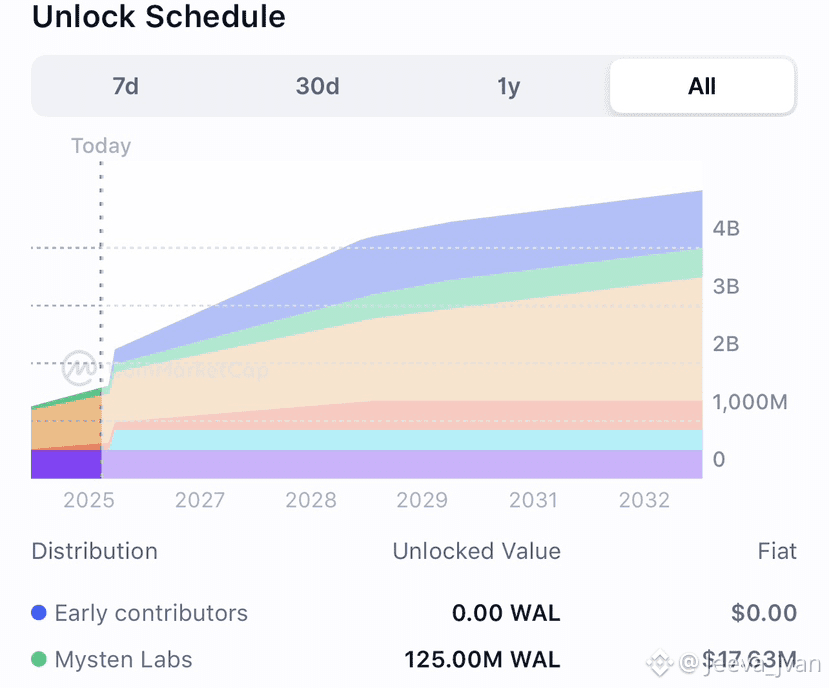The width and height of the screenshot is (829, 688).
Task: Open the Mysten Labs distribution entry
Action: pyautogui.click(x=124, y=660)
